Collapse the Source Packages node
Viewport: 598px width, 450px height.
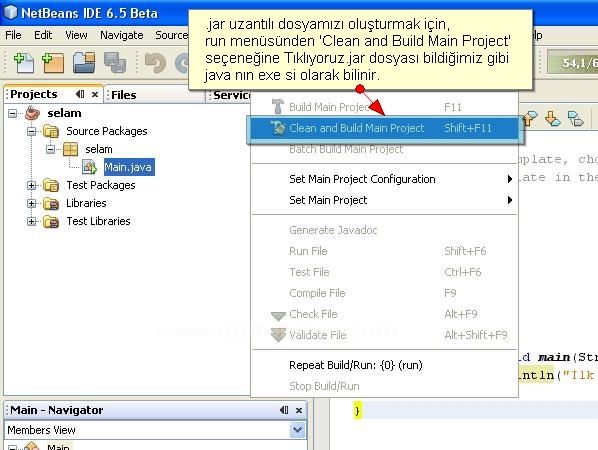click(31, 132)
